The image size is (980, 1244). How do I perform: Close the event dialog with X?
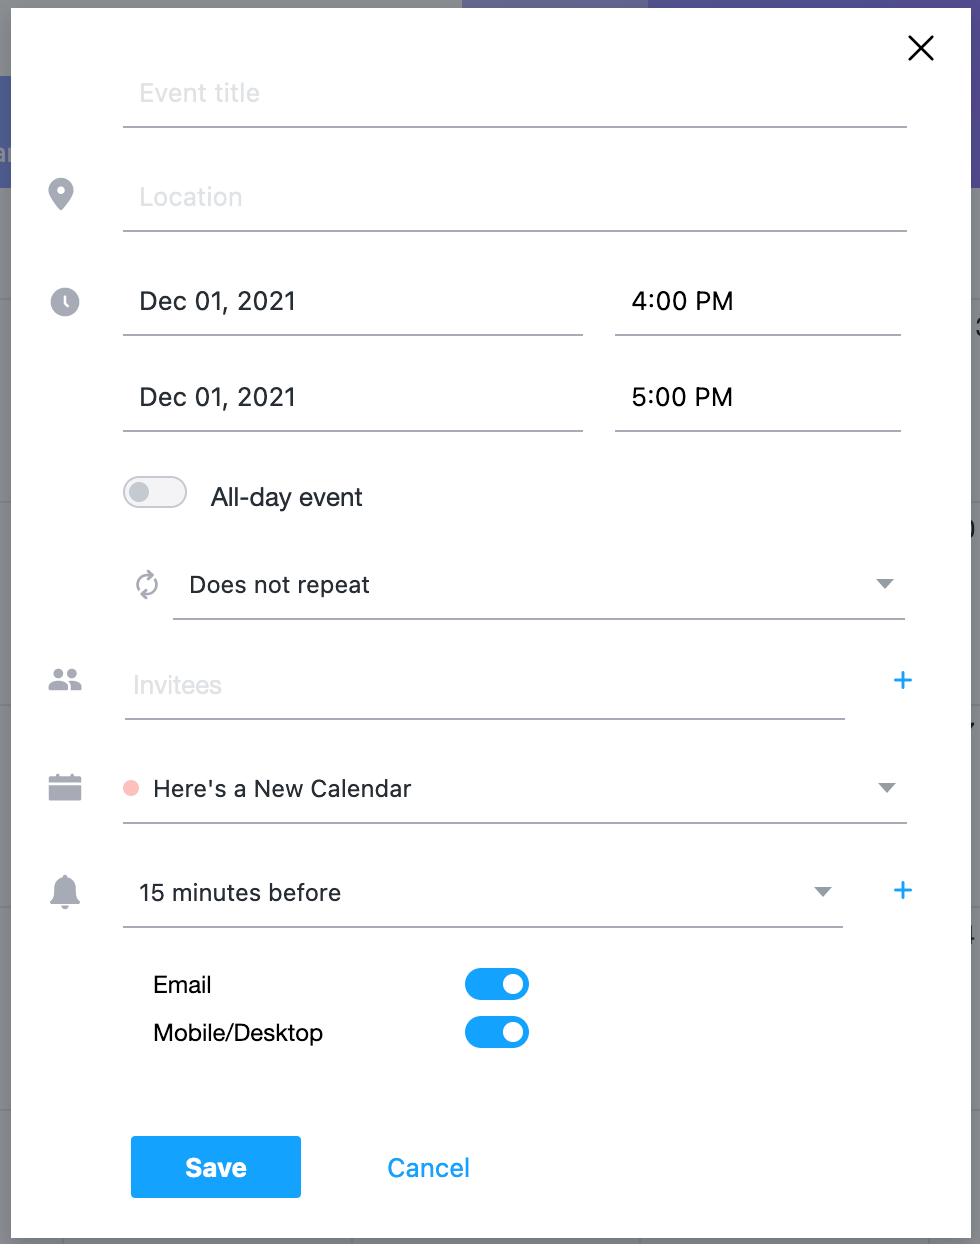coord(921,48)
